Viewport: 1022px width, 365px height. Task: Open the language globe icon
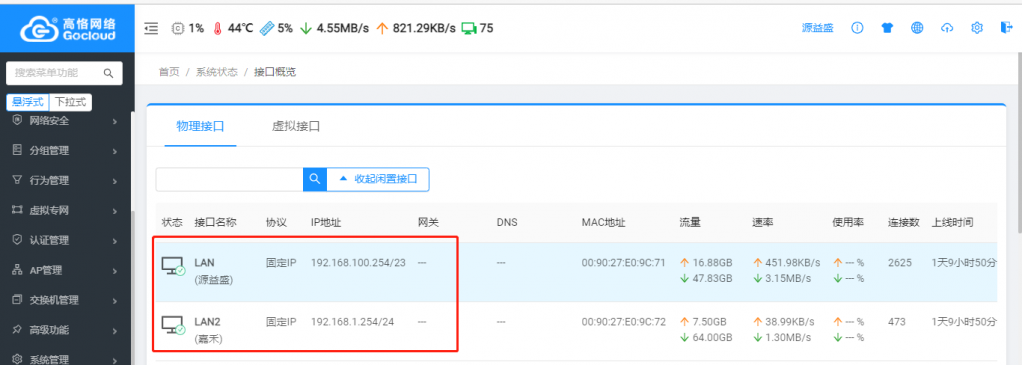917,28
